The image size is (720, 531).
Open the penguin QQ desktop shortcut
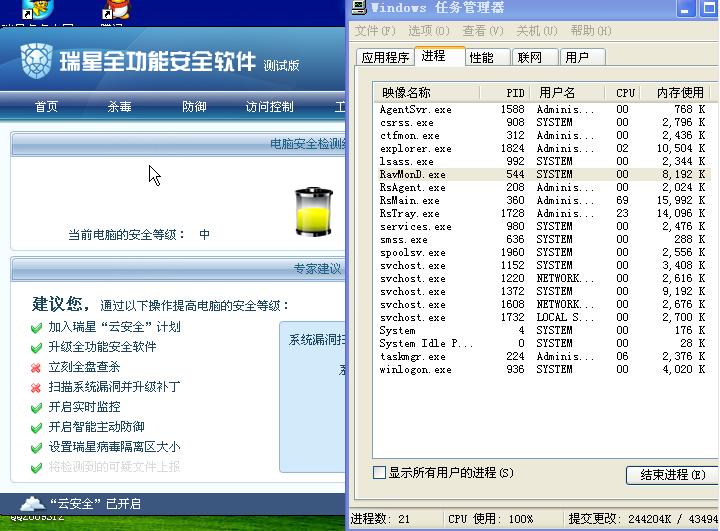pos(117,10)
